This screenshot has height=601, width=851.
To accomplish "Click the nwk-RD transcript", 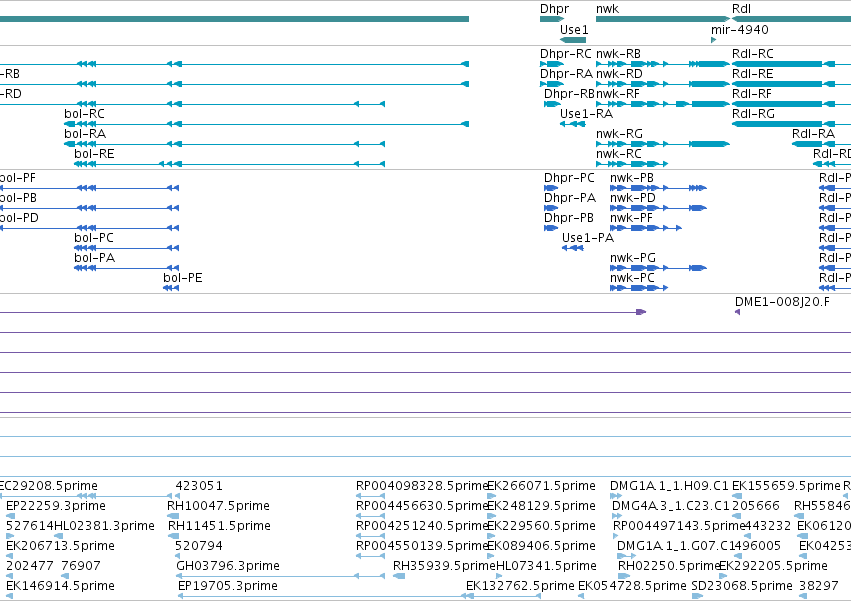I will pyautogui.click(x=619, y=74).
